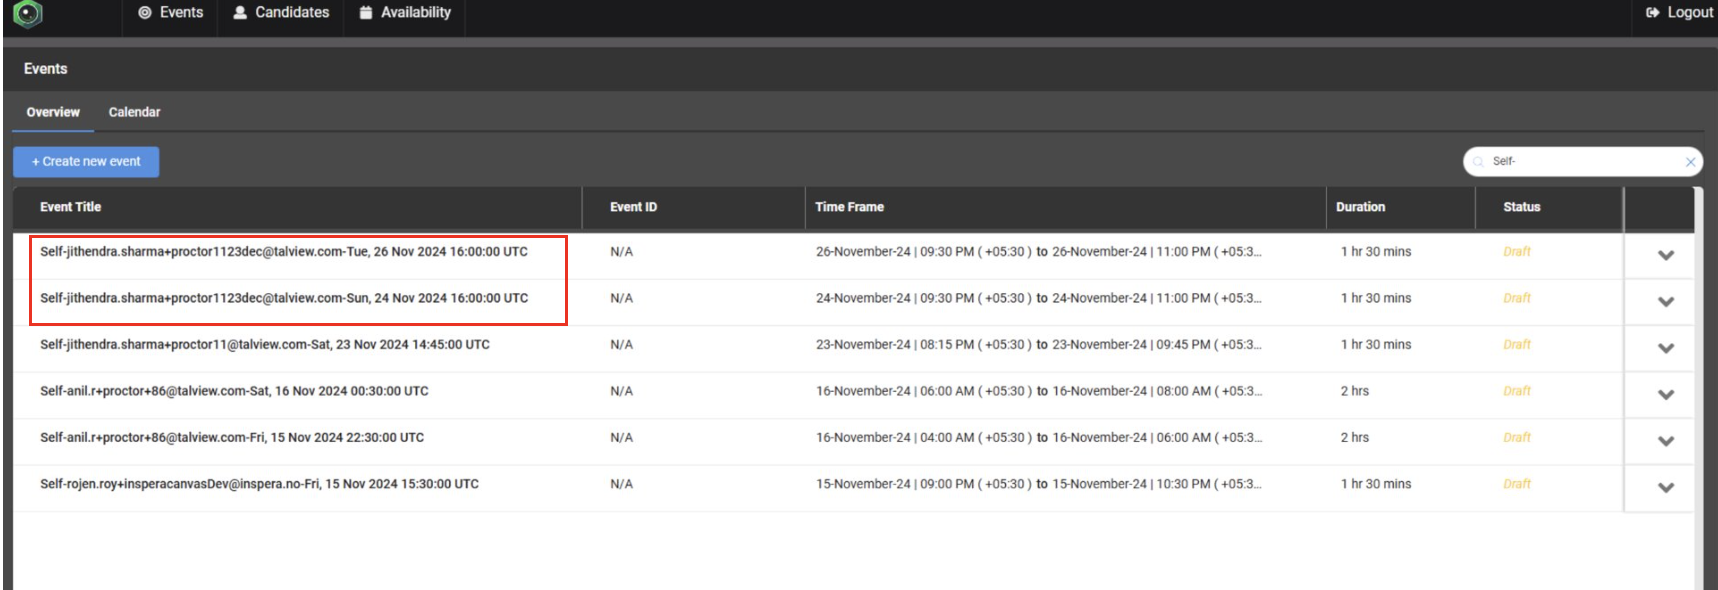1718x590 pixels.
Task: Click Logout
Action: pos(1680,12)
